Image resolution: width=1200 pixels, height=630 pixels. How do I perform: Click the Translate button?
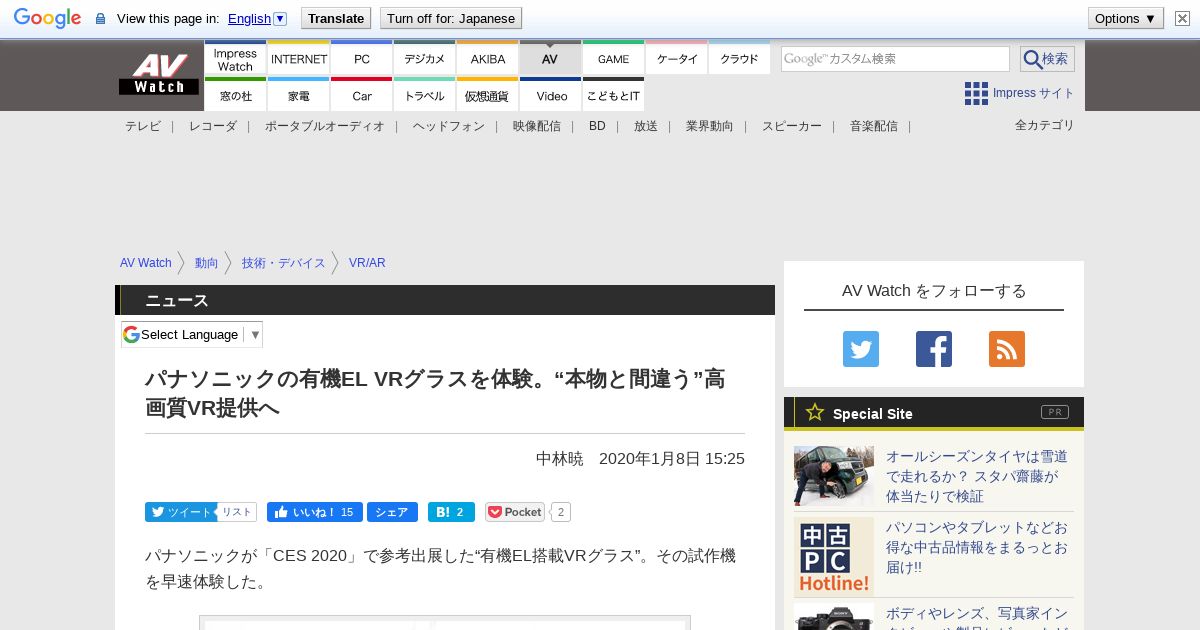335,18
